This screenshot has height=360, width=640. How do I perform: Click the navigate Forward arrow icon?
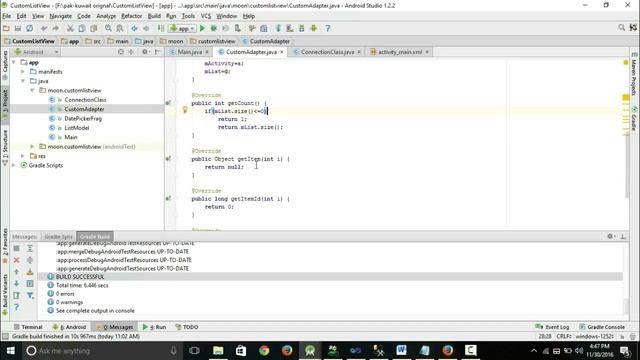(146, 28)
